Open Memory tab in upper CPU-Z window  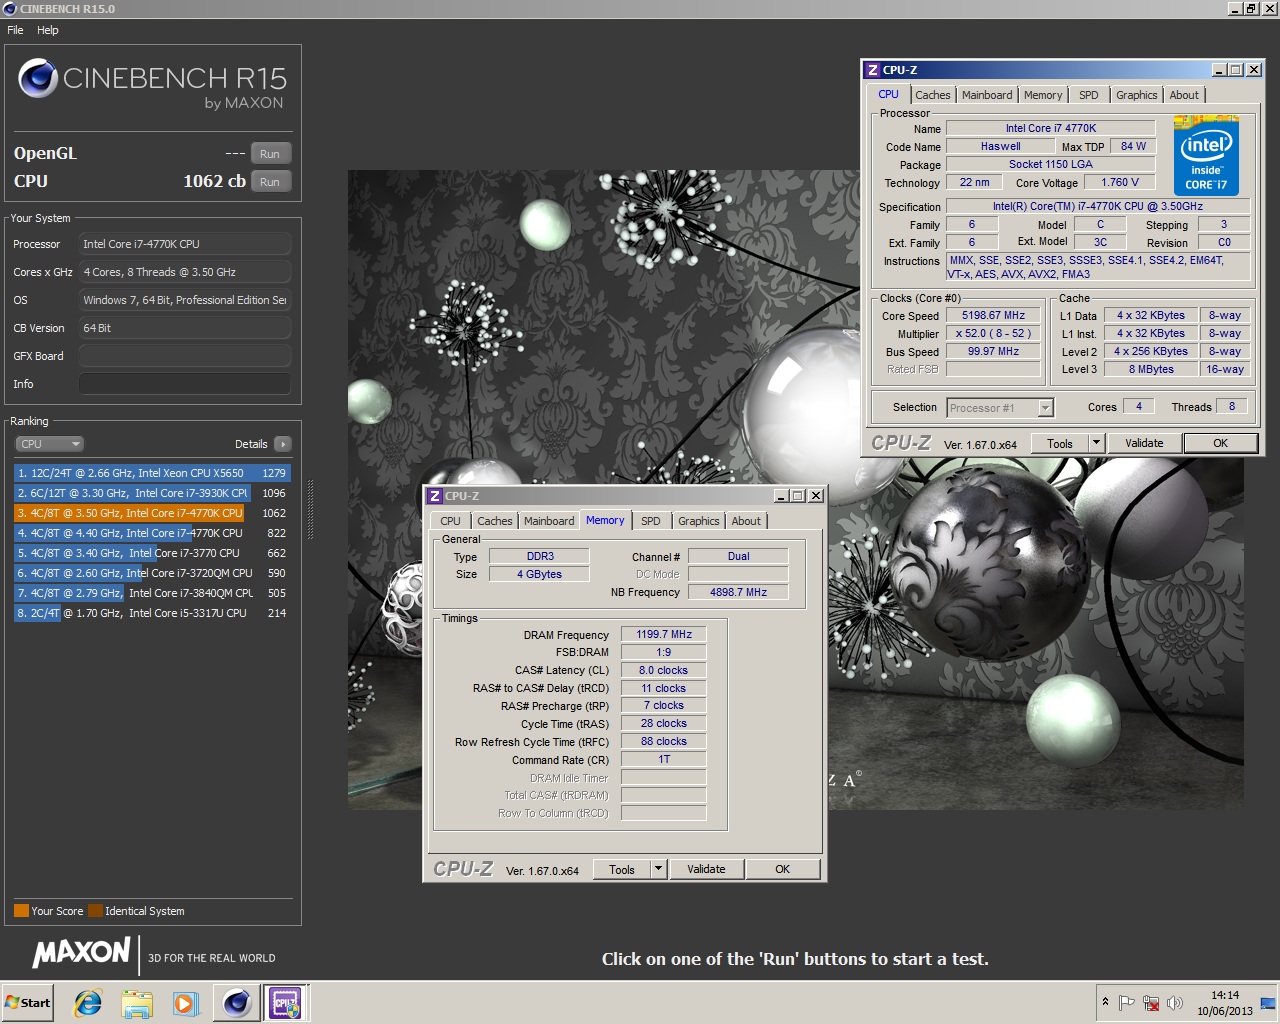(1043, 95)
